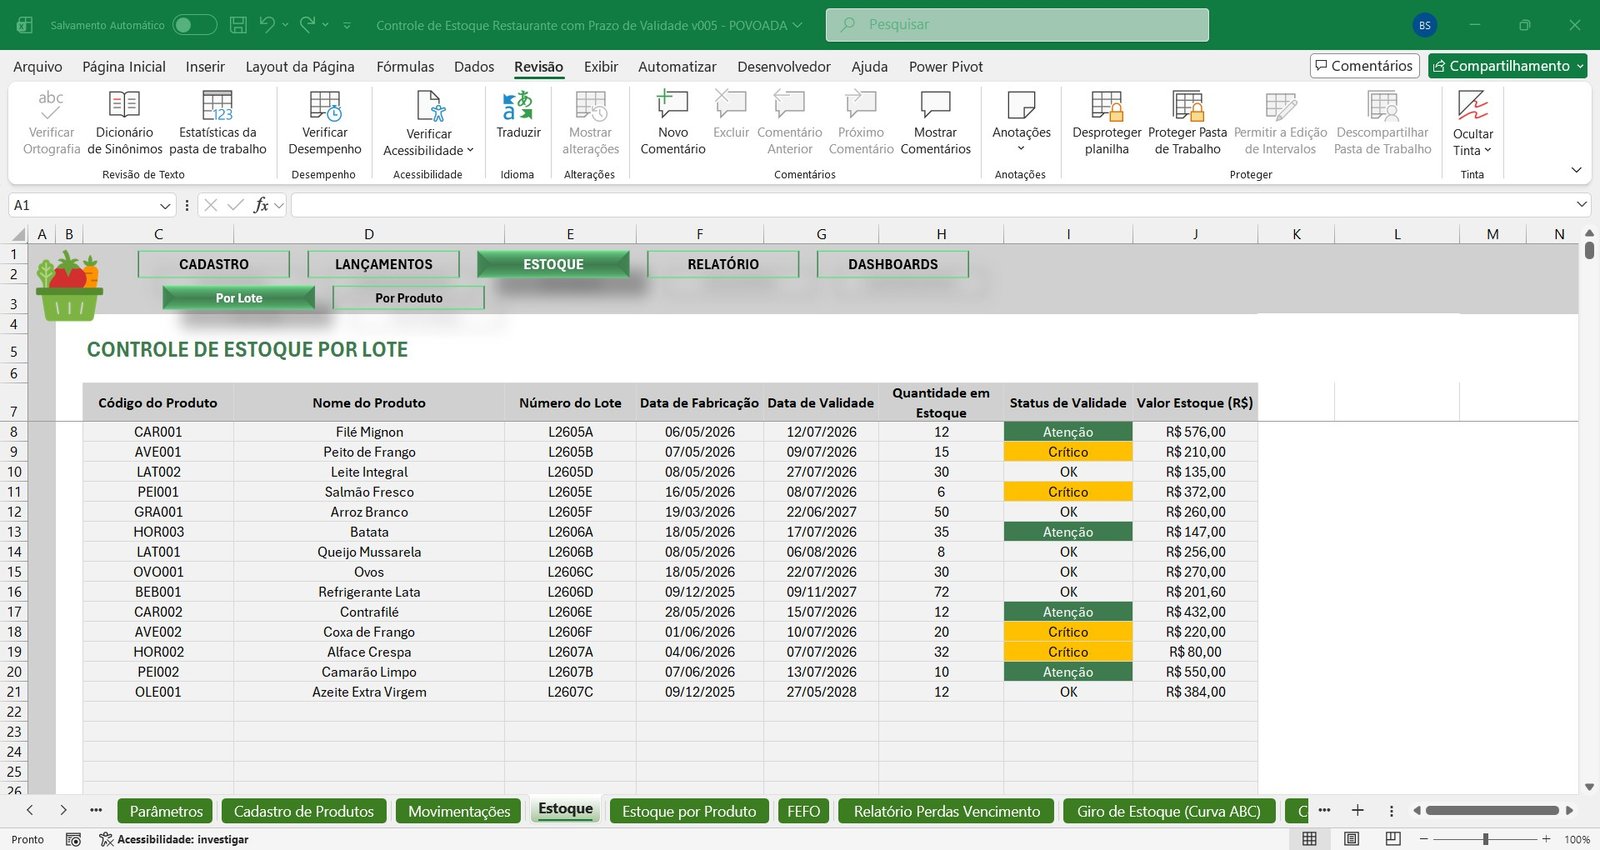Click the LANÇAMENTOS navigation button
This screenshot has height=850, width=1600.
[384, 264]
